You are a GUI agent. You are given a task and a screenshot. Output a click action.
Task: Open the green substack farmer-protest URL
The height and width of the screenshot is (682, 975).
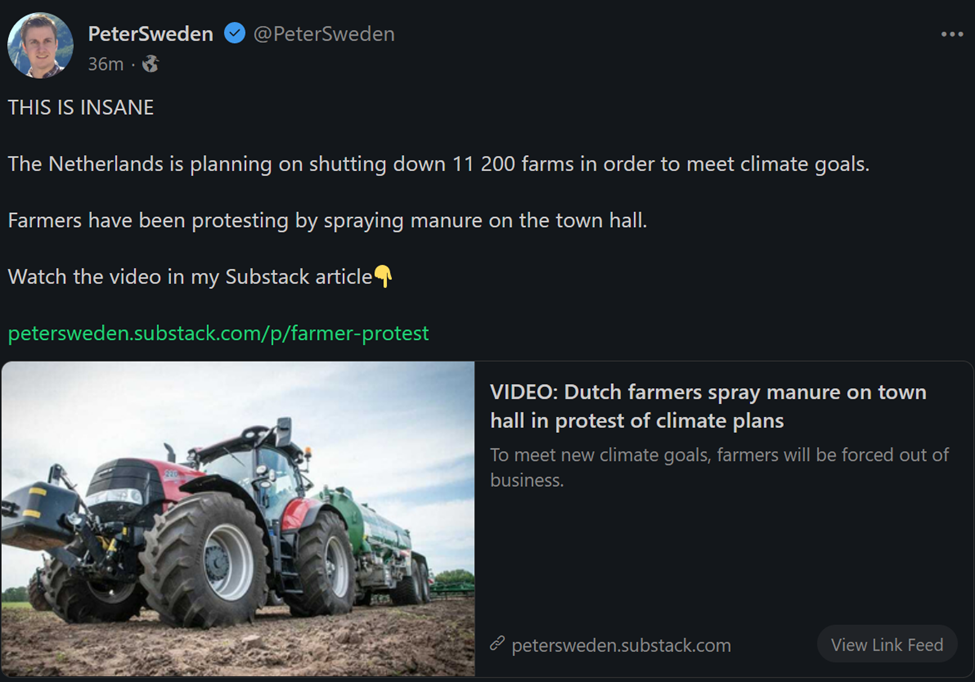click(x=218, y=333)
